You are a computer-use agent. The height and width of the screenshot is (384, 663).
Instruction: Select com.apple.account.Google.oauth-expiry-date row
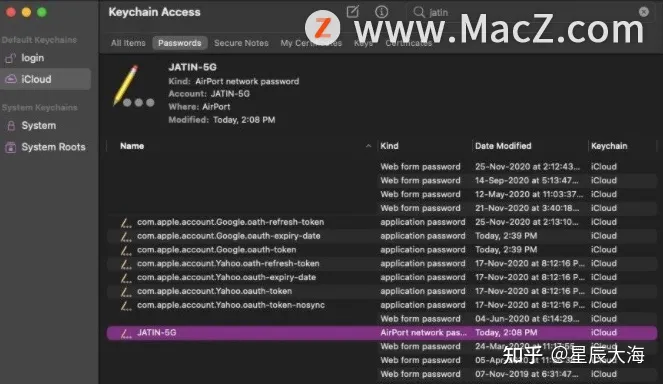[382, 236]
